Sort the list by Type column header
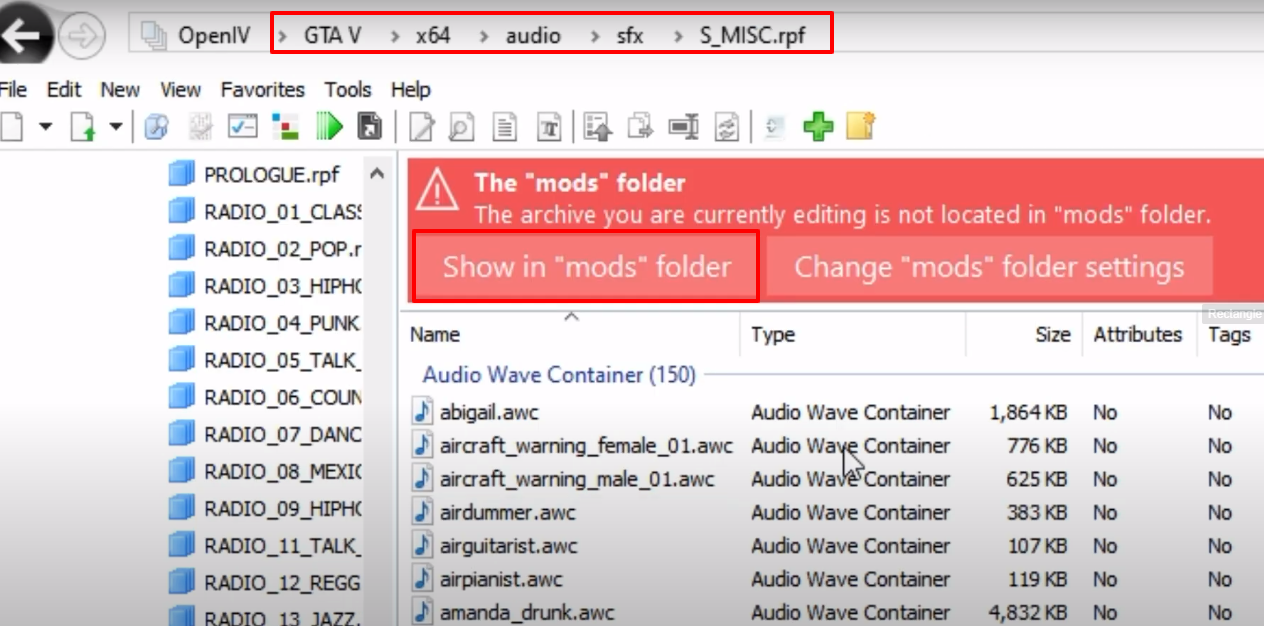The width and height of the screenshot is (1264, 626). click(x=854, y=335)
